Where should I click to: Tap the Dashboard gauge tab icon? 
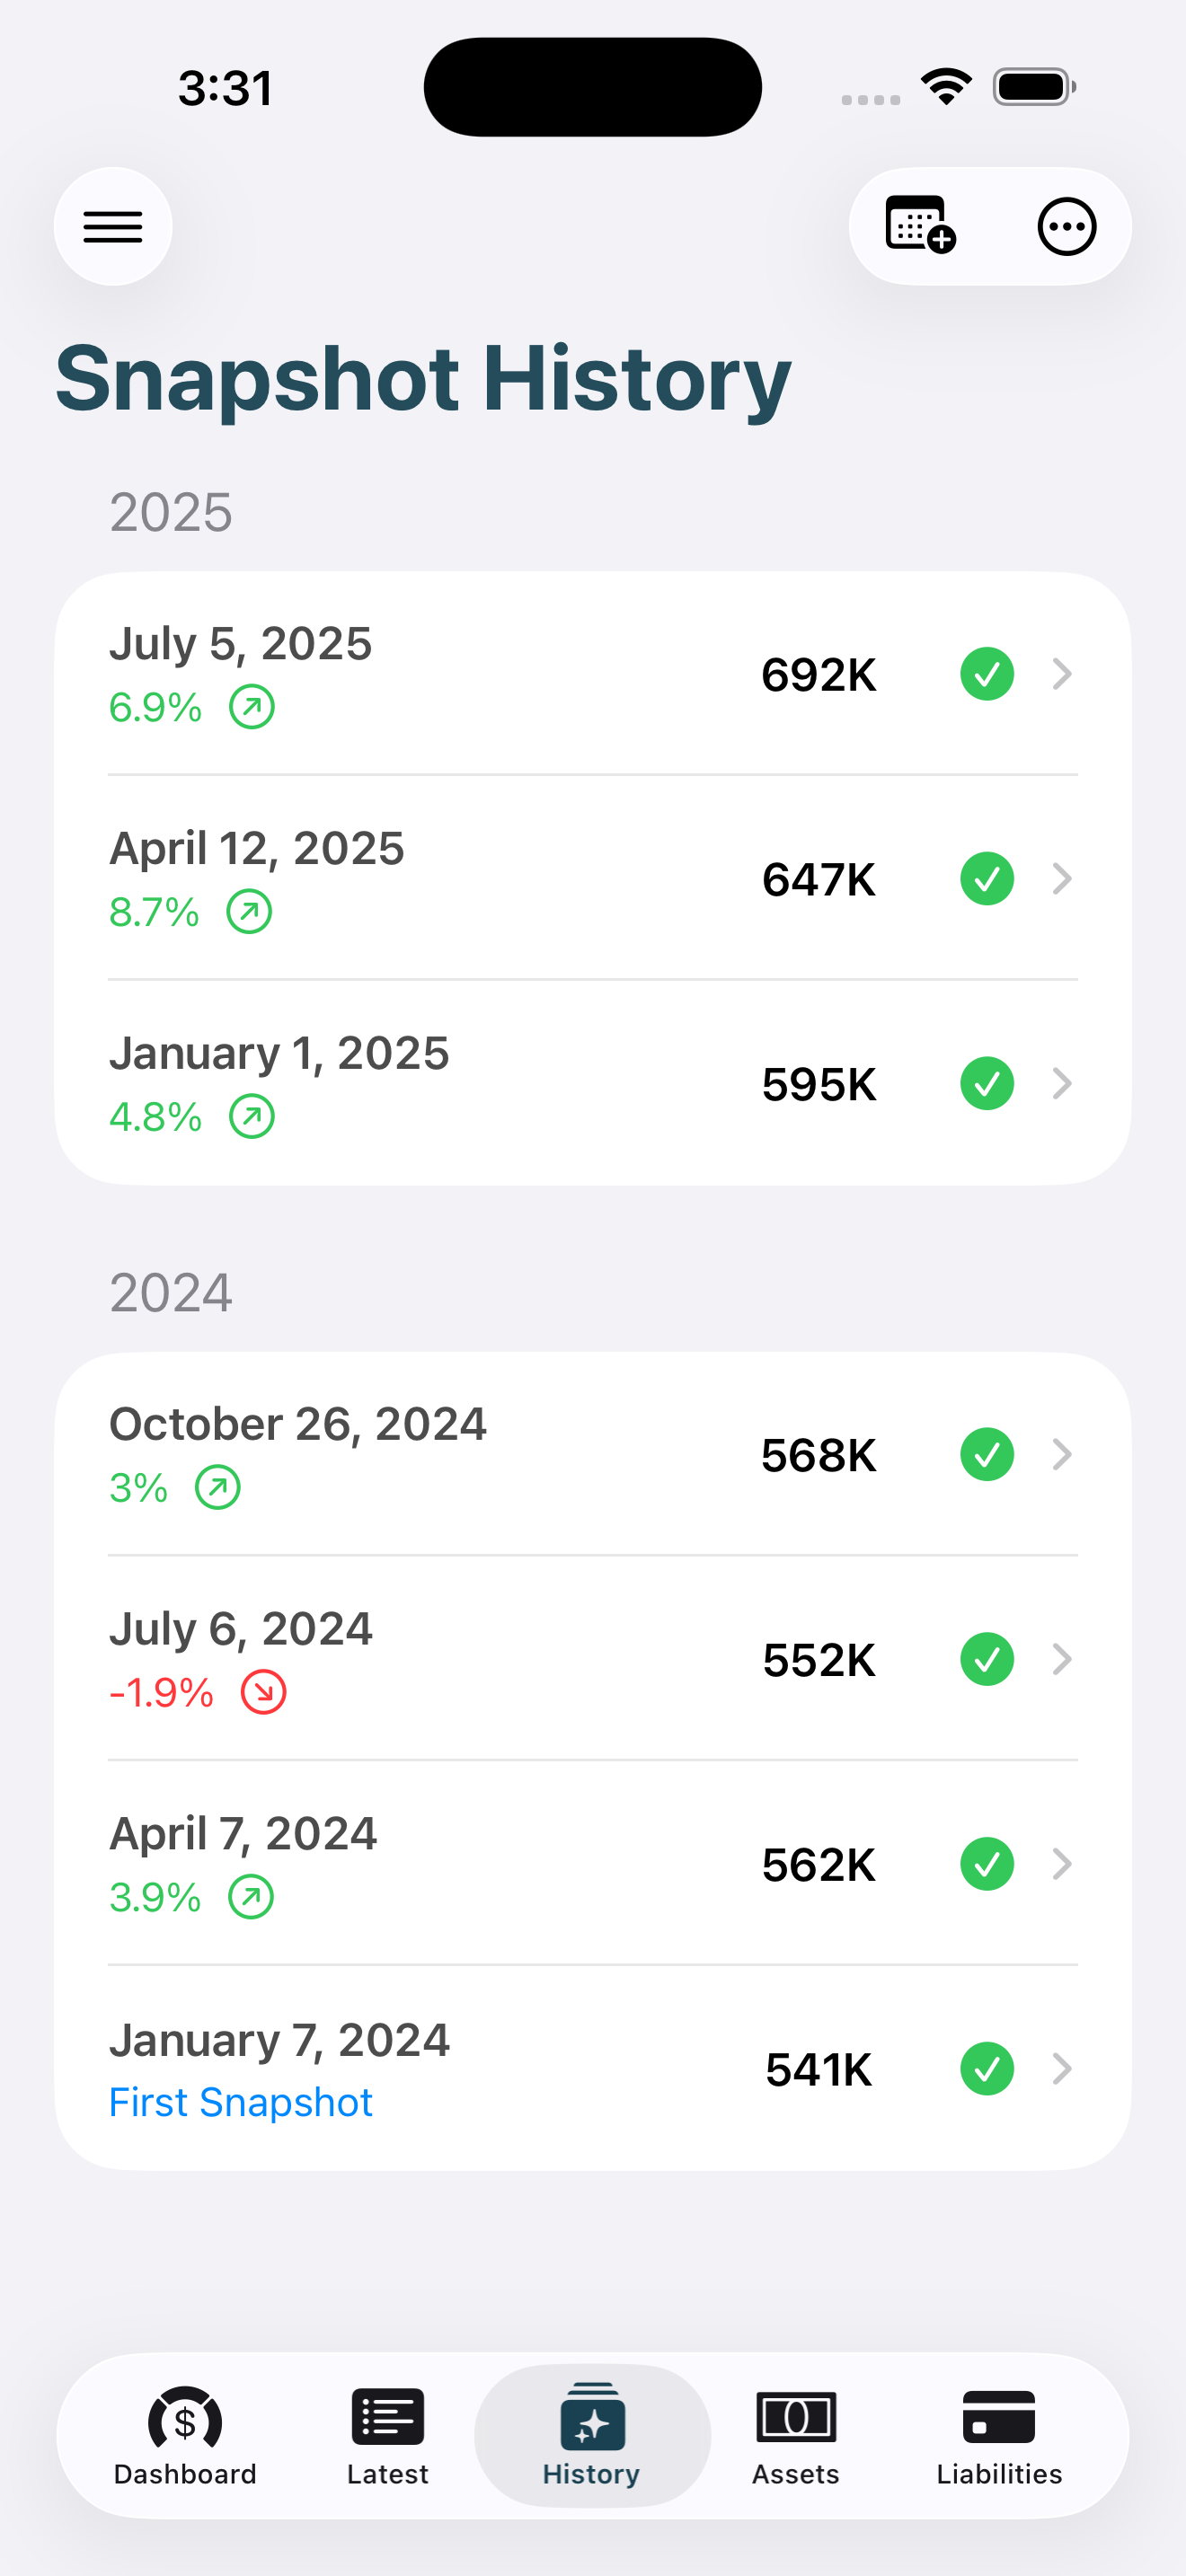pos(185,2419)
